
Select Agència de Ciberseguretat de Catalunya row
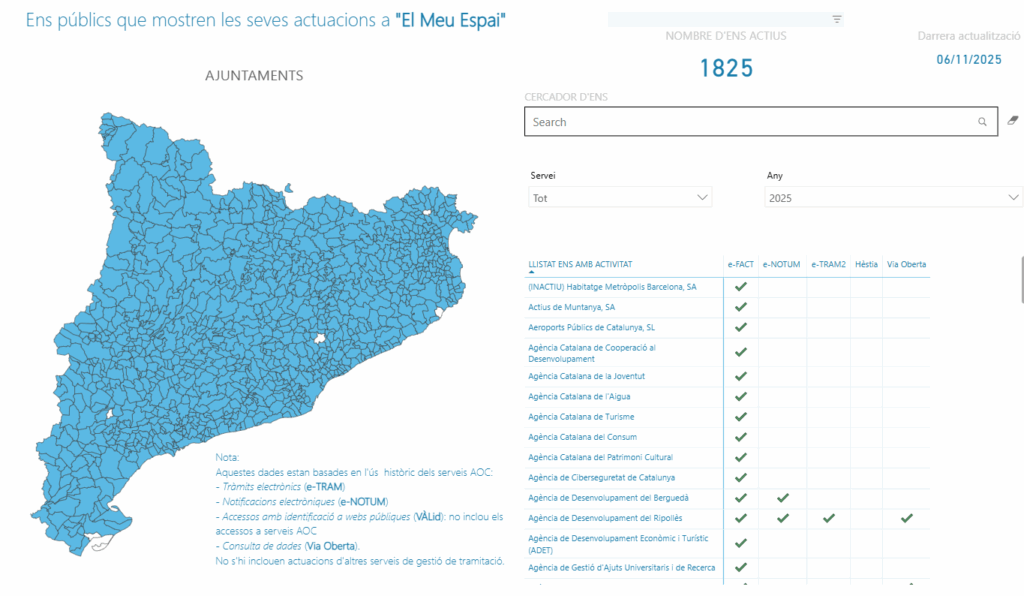tap(601, 477)
